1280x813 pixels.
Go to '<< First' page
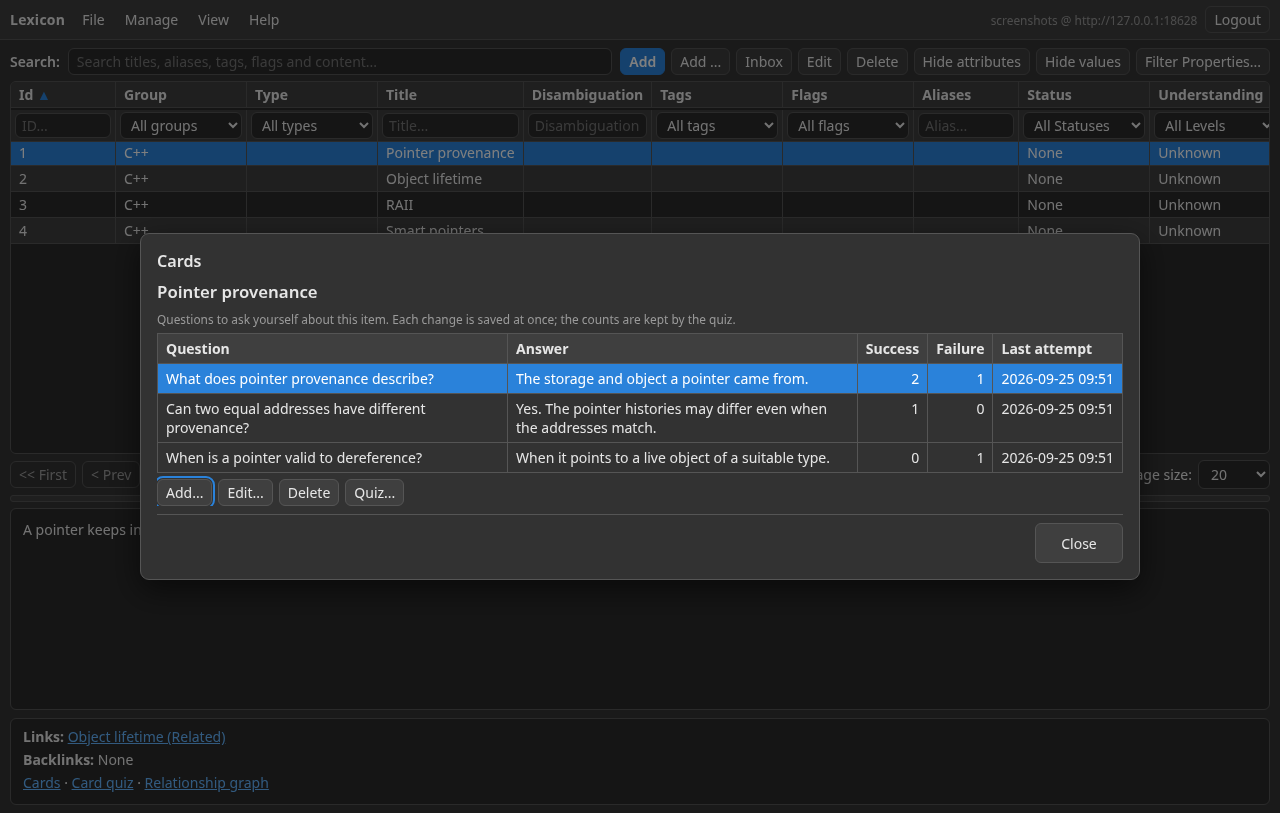[x=43, y=475]
